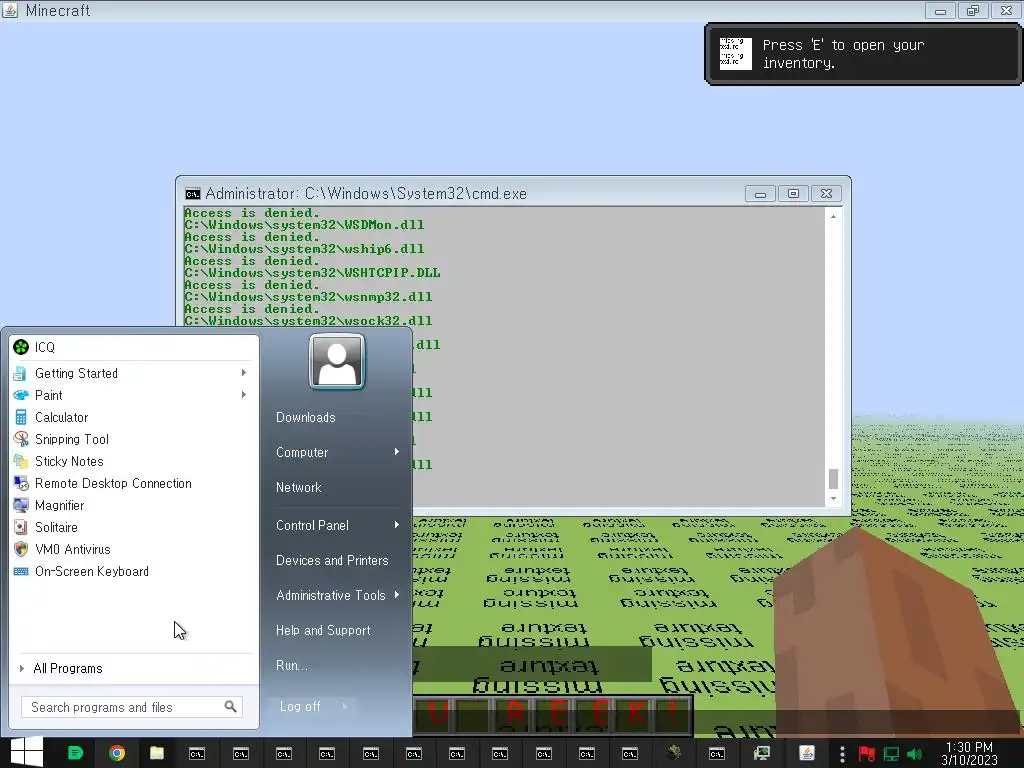The width and height of the screenshot is (1024, 768).
Task: Select the Minecraft hotbar slot showing 'U'
Action: tap(438, 714)
